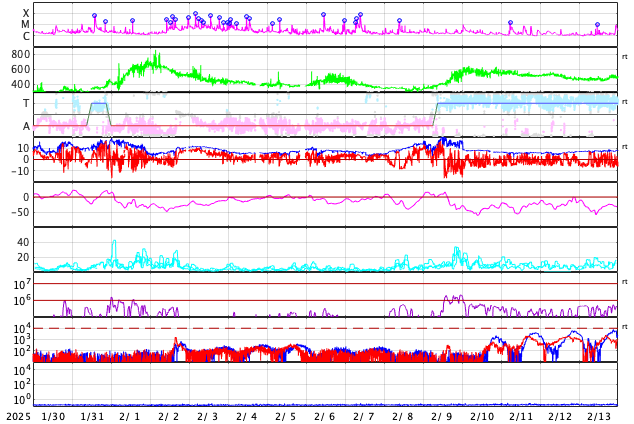Click the 20 tick label on cyan plot

(x=23, y=257)
